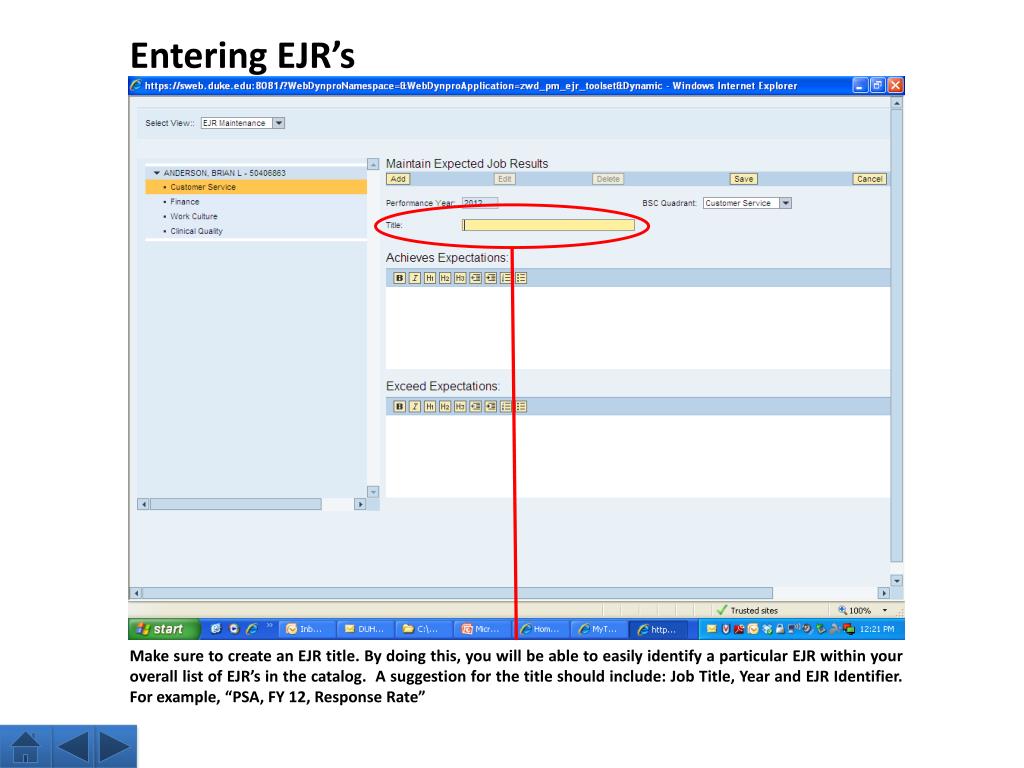Click the 12:21 PM taskbar clock
The width and height of the screenshot is (1024, 768).
pyautogui.click(x=877, y=630)
